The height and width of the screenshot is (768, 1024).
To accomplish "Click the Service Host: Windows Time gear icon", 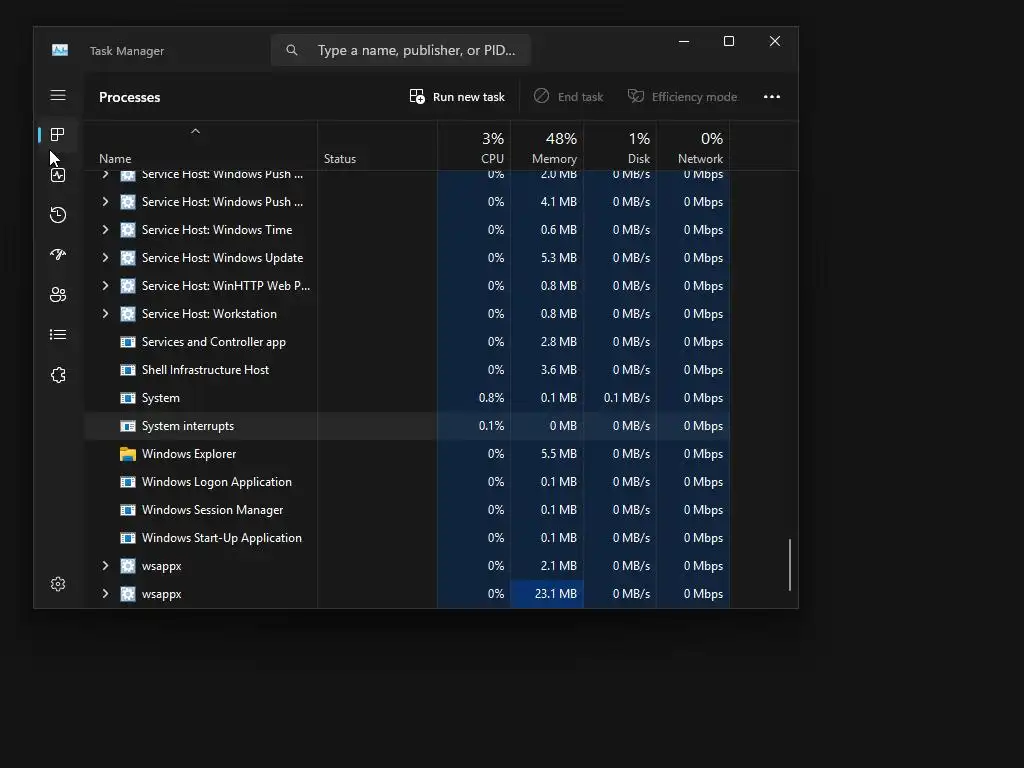I will (128, 230).
